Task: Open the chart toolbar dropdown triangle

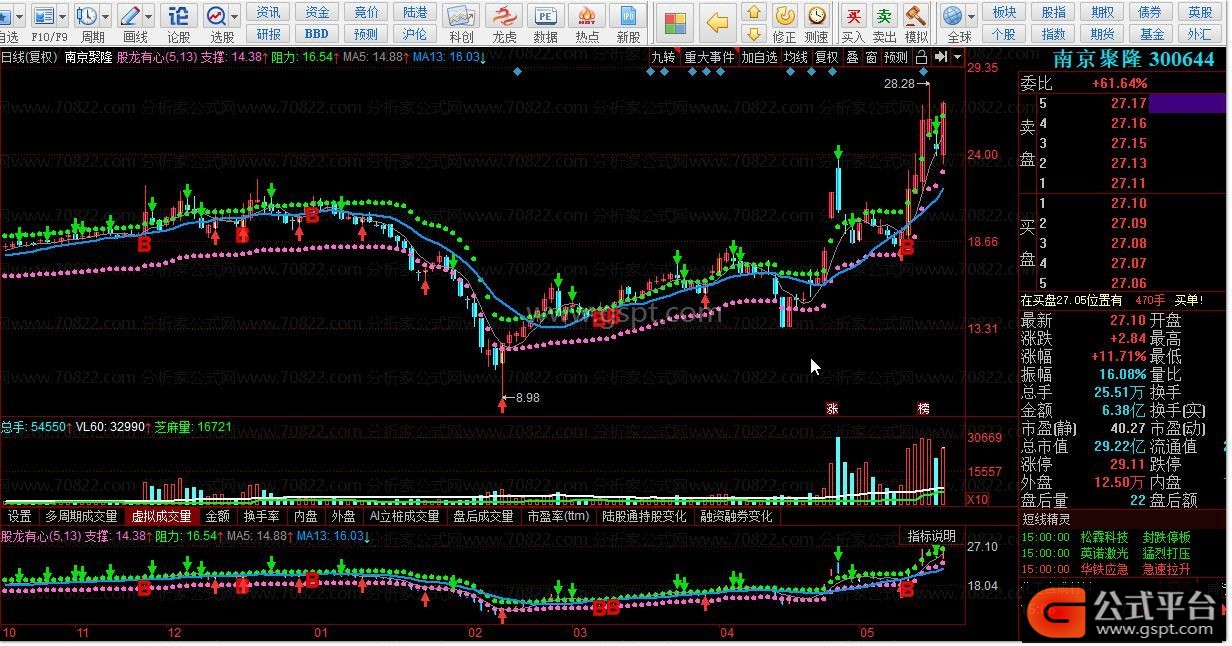Action: click(x=958, y=57)
